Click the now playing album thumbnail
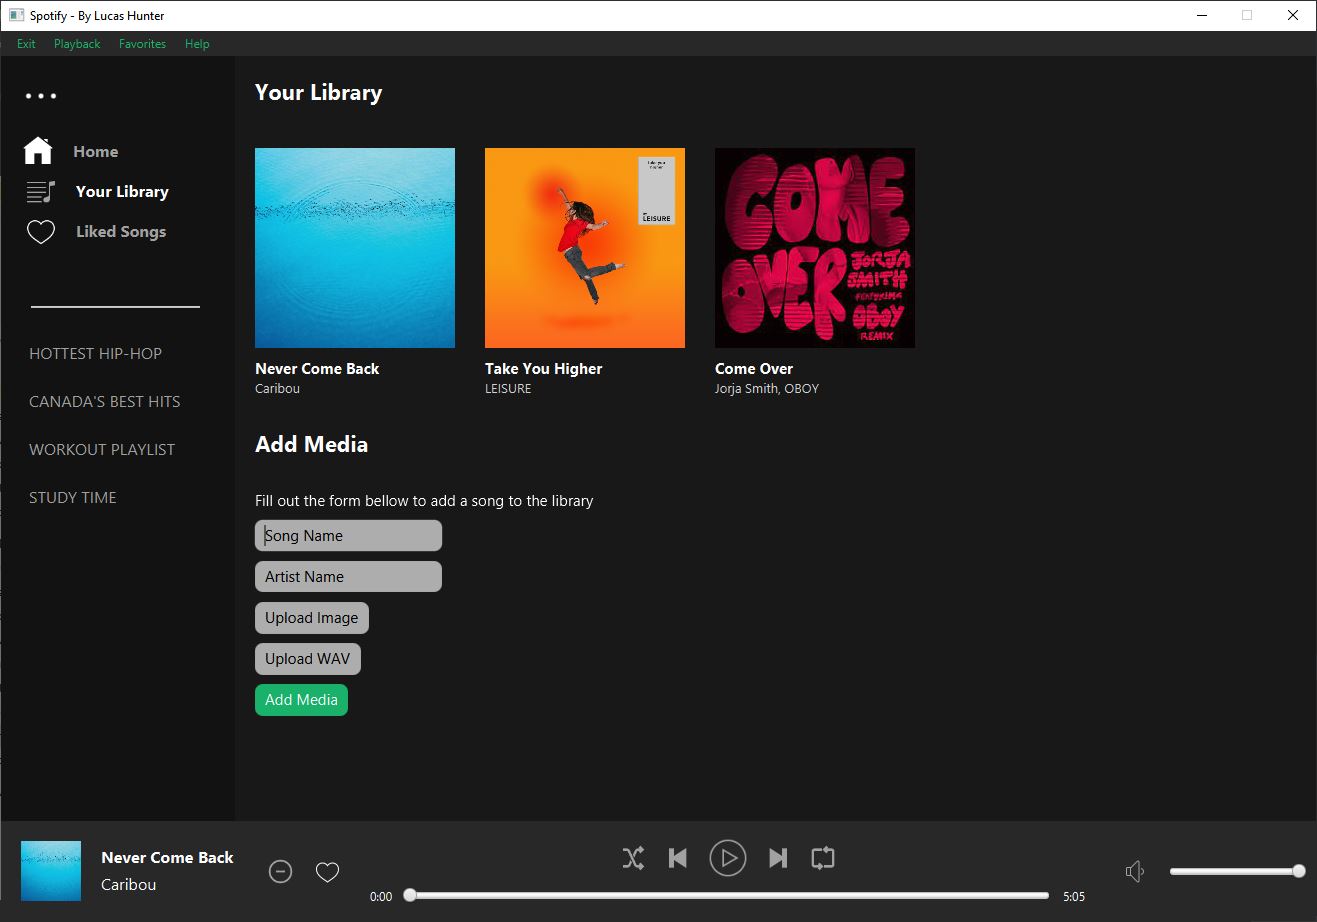The height and width of the screenshot is (922, 1317). pos(51,871)
